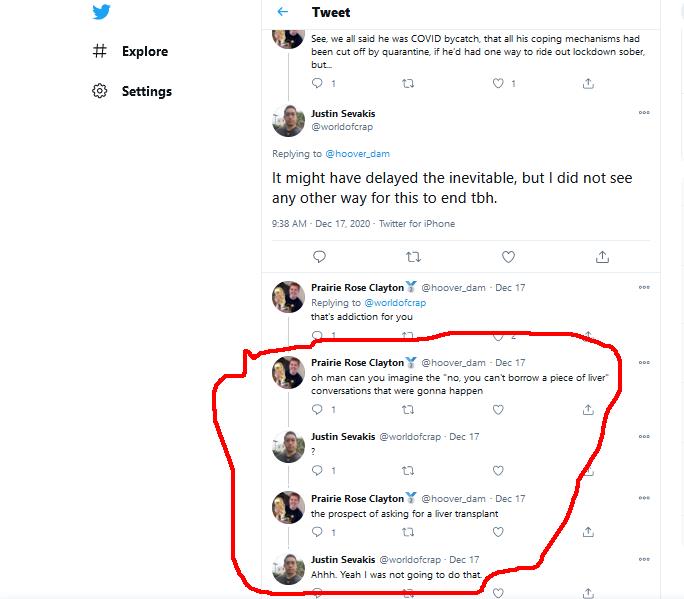684x599 pixels.
Task: Open more menu on "that's addiction for you" reply
Action: click(643, 287)
